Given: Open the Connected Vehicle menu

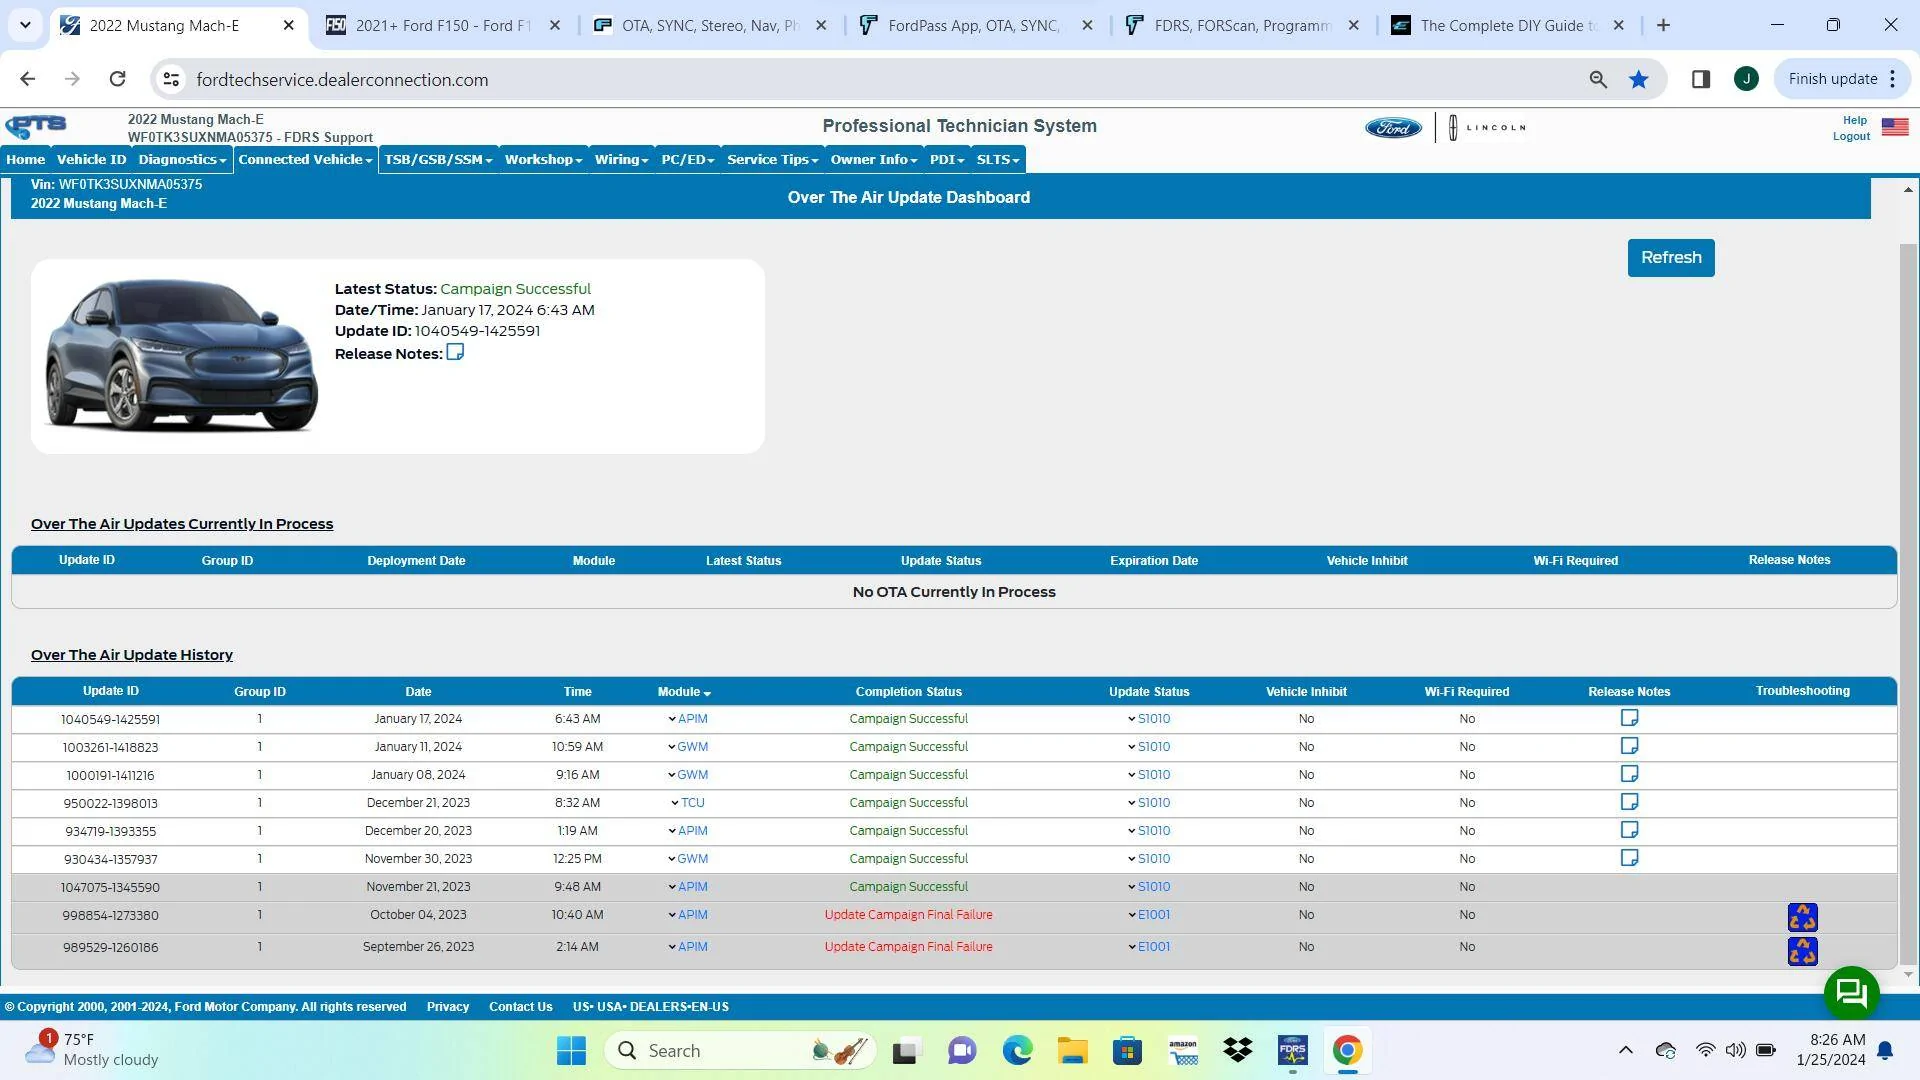Looking at the screenshot, I should [x=305, y=159].
